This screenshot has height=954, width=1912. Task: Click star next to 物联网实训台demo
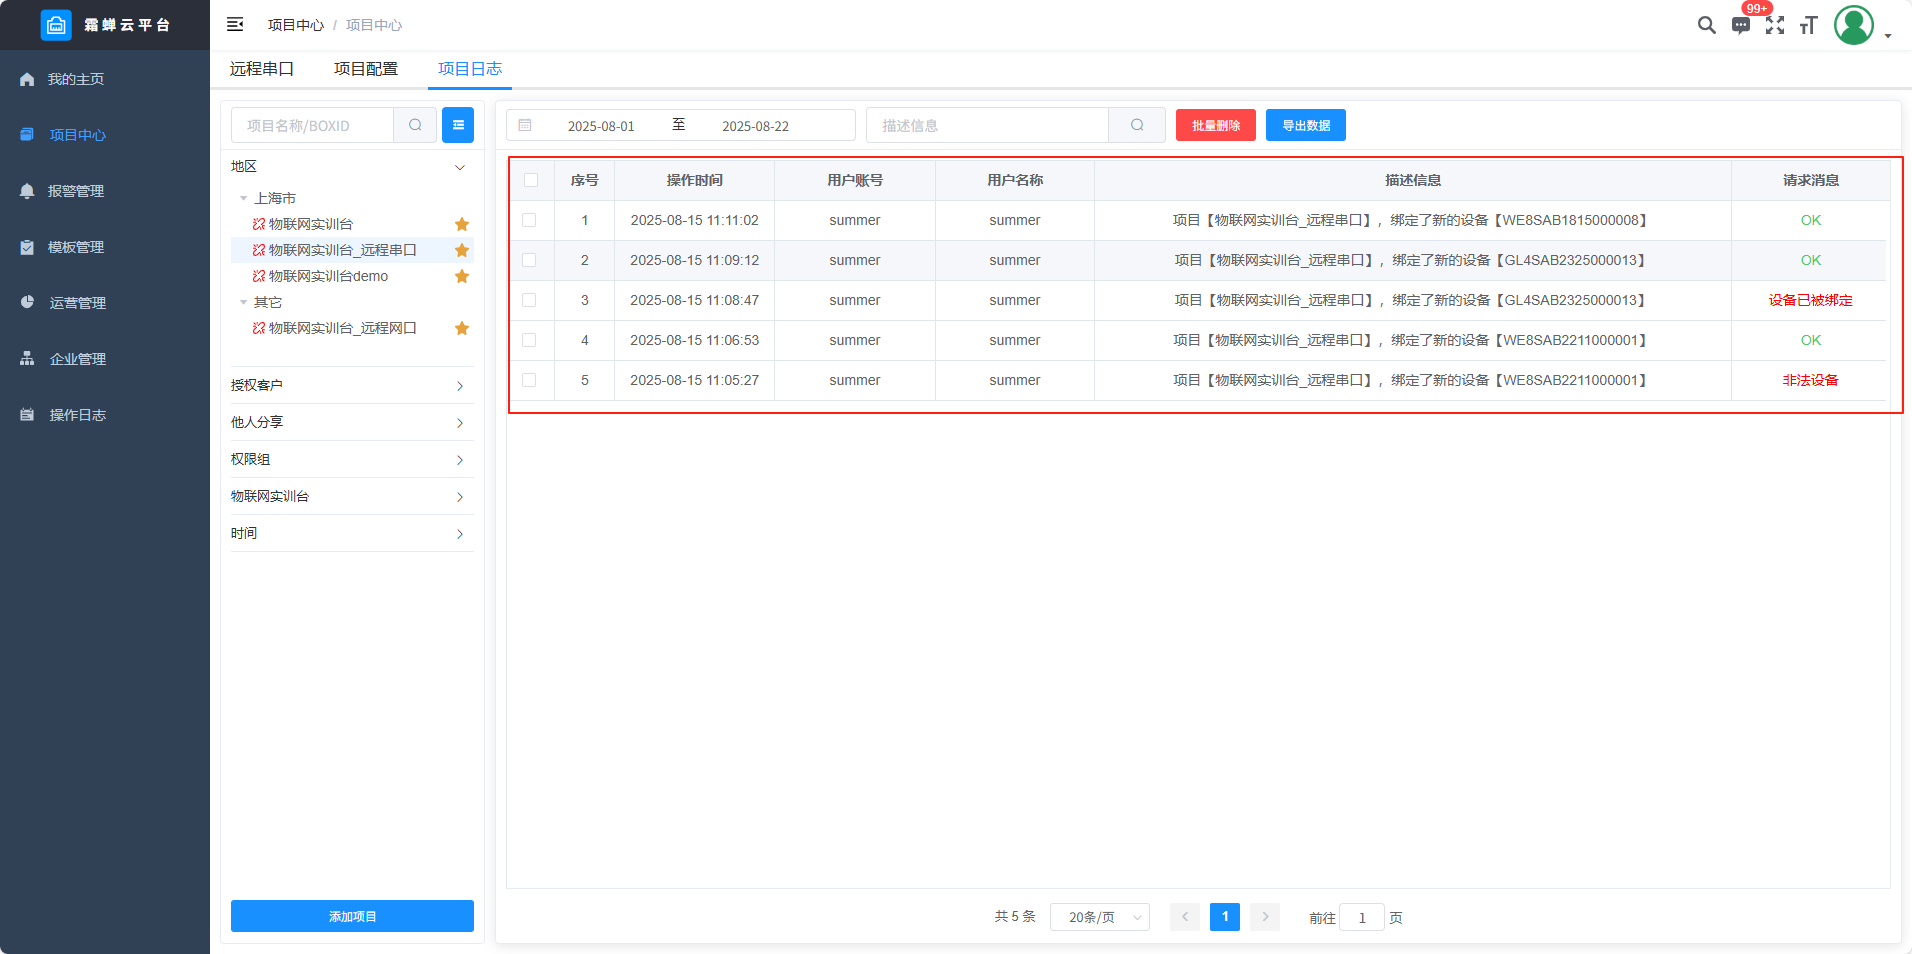(x=462, y=276)
